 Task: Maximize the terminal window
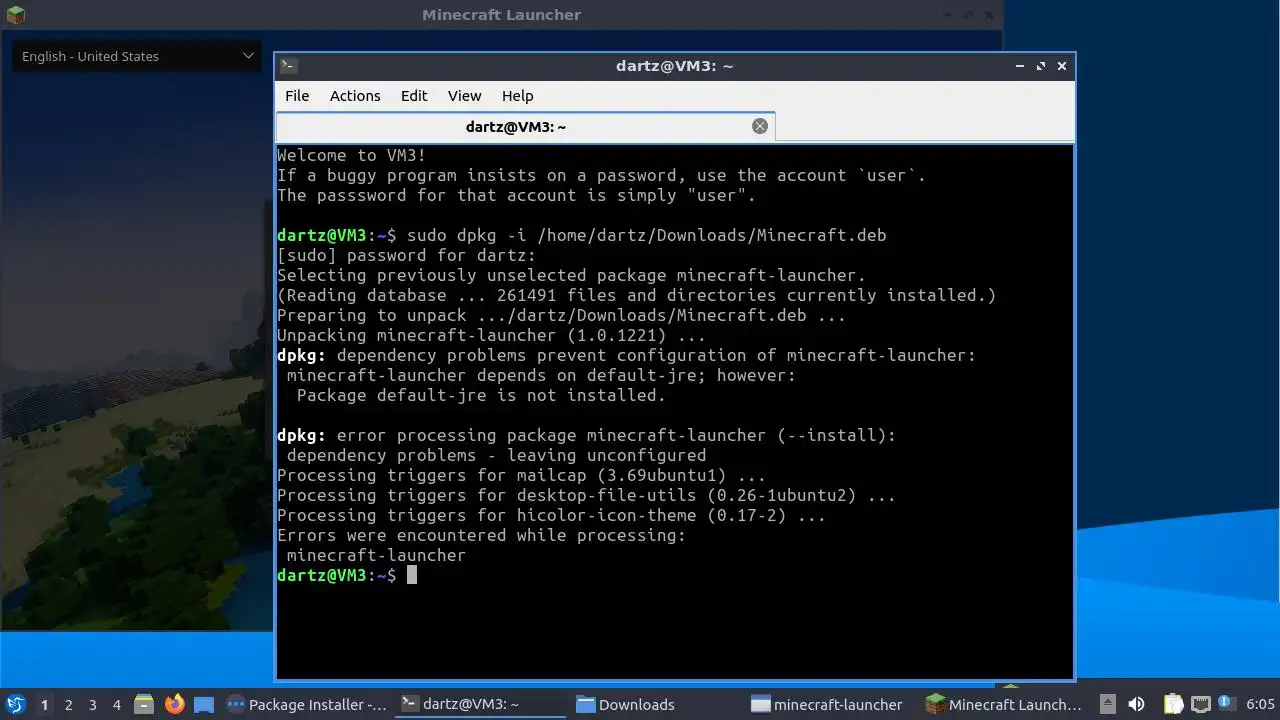1041,66
